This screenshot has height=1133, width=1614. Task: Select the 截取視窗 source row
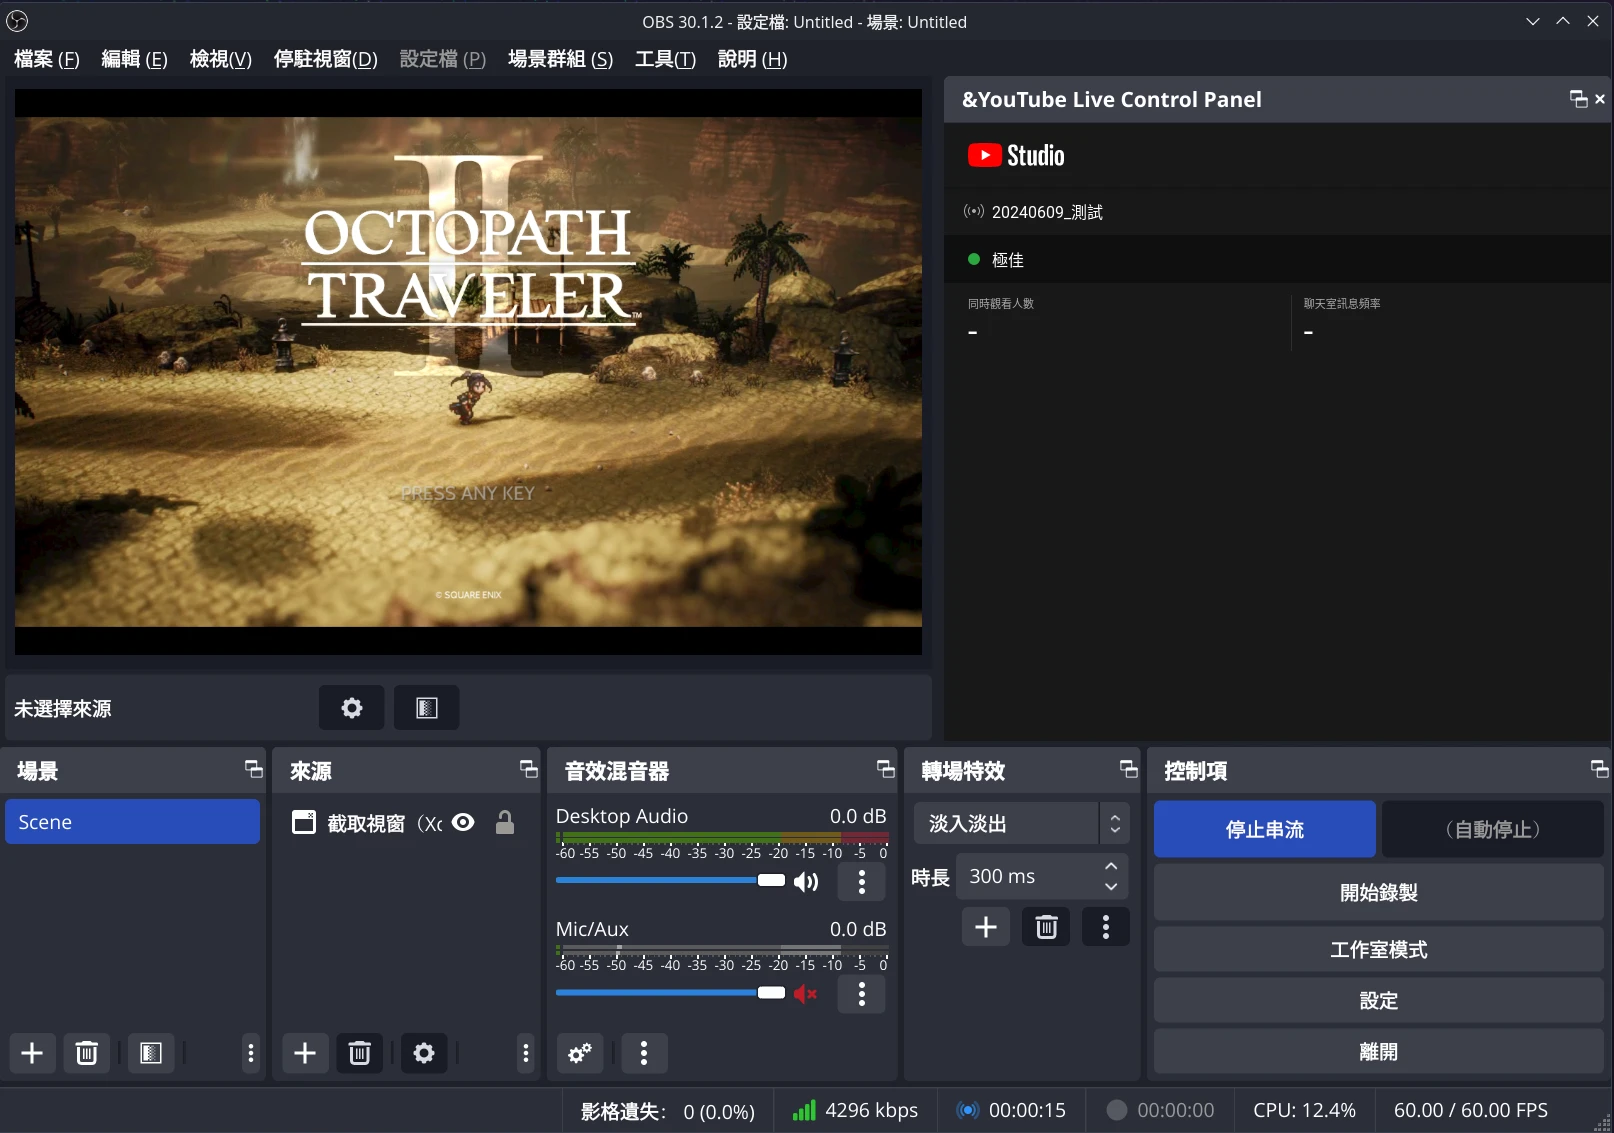(405, 822)
